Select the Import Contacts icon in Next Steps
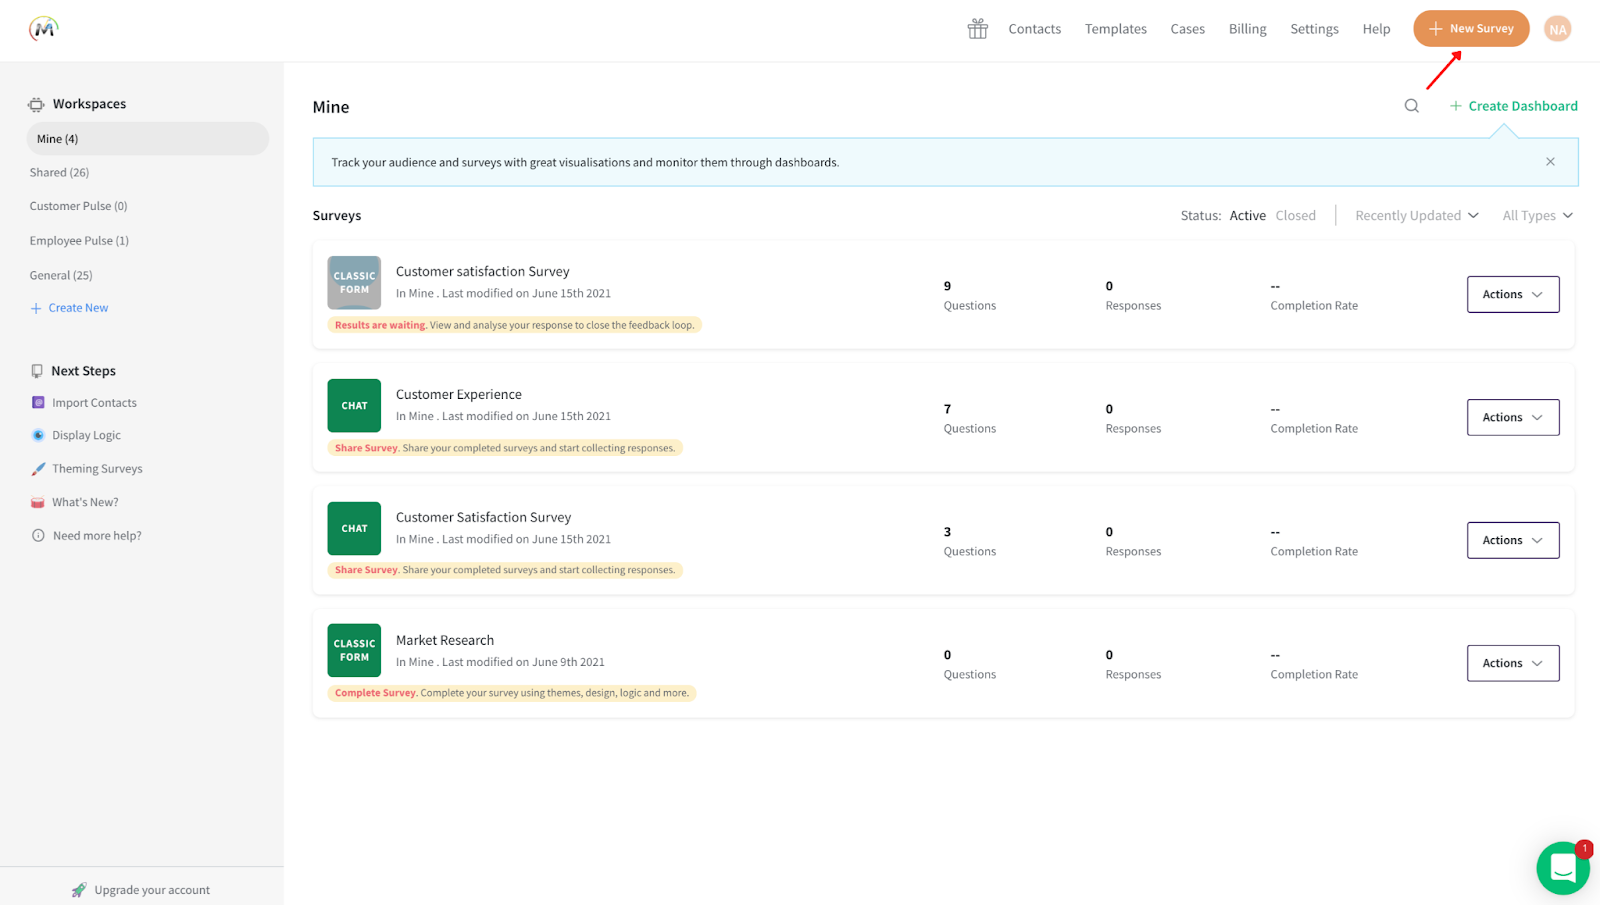This screenshot has height=905, width=1600. [37, 402]
